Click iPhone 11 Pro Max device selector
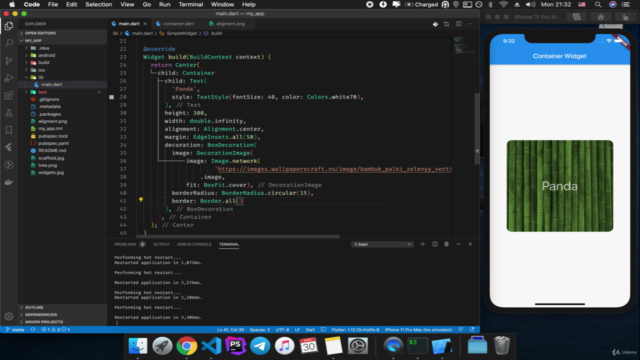640x360 pixels. (x=418, y=329)
